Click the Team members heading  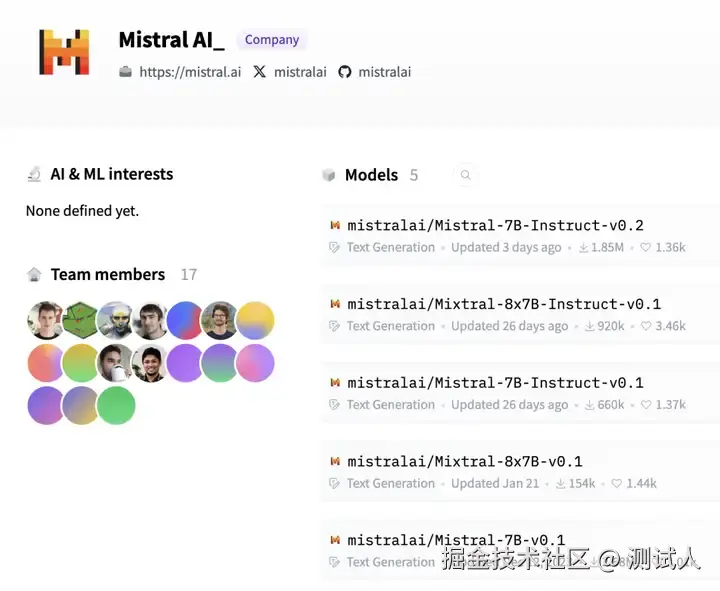(x=108, y=274)
